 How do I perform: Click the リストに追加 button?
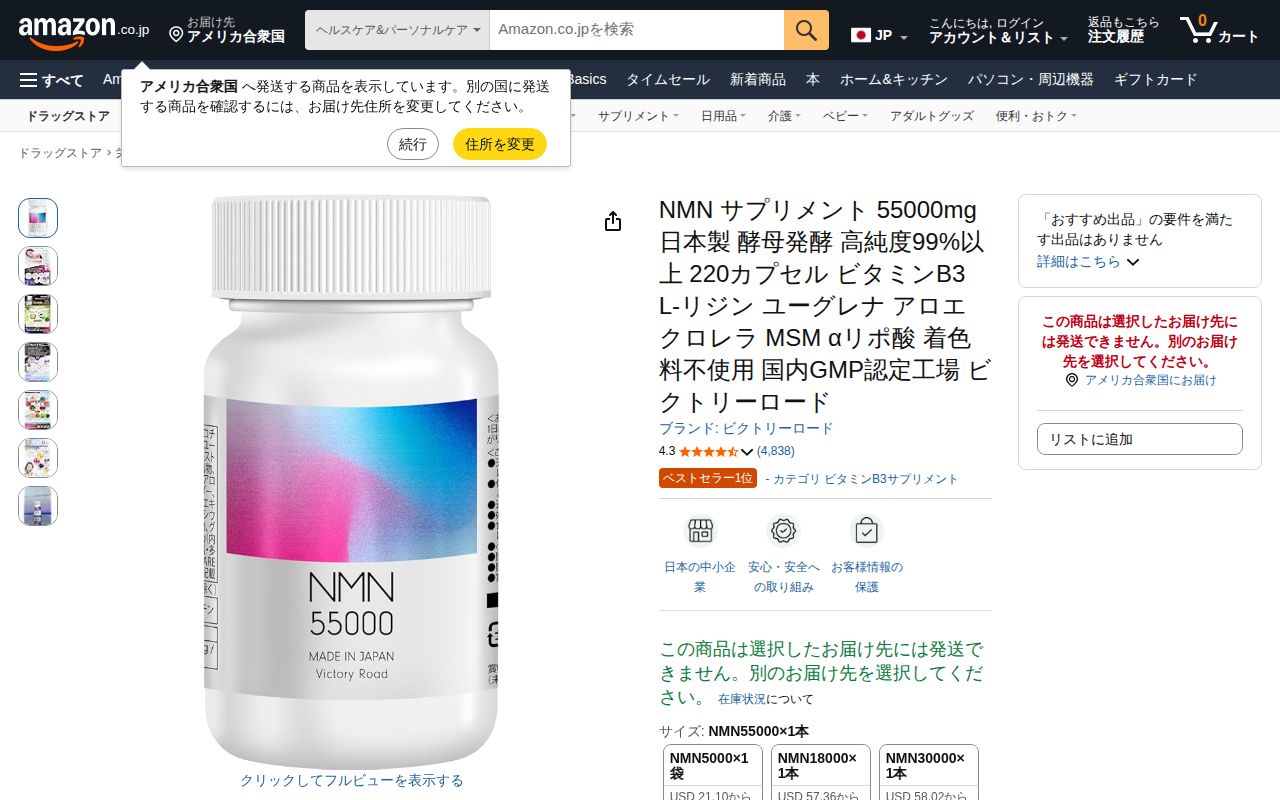tap(1140, 439)
